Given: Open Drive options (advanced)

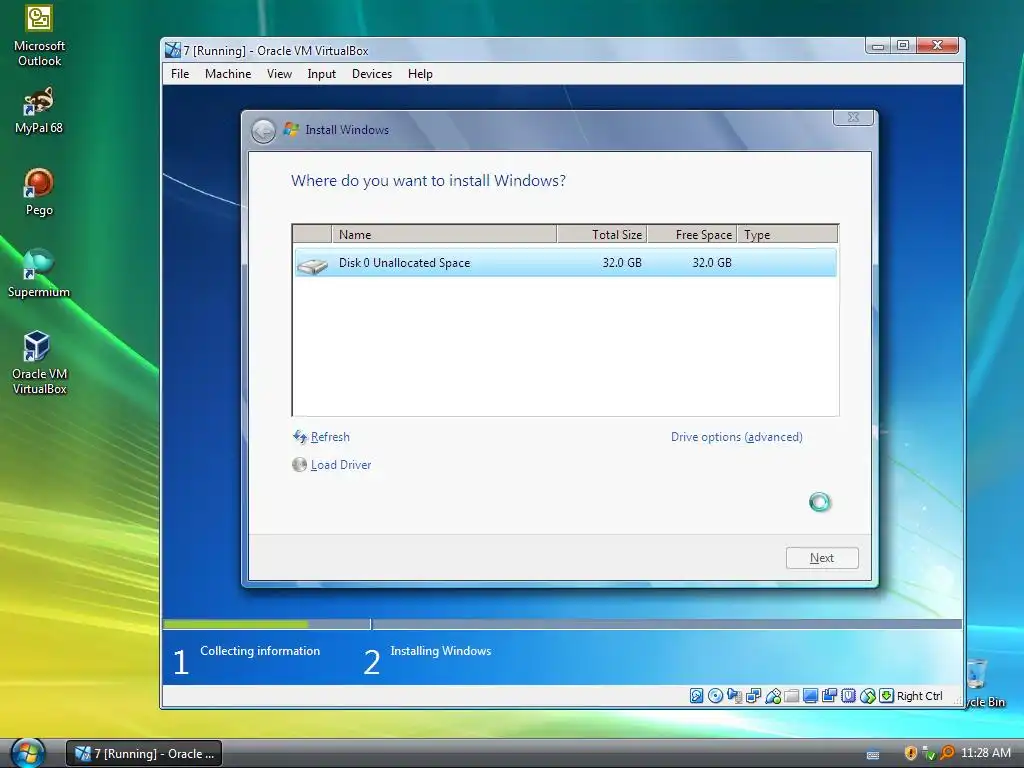Looking at the screenshot, I should [x=737, y=437].
